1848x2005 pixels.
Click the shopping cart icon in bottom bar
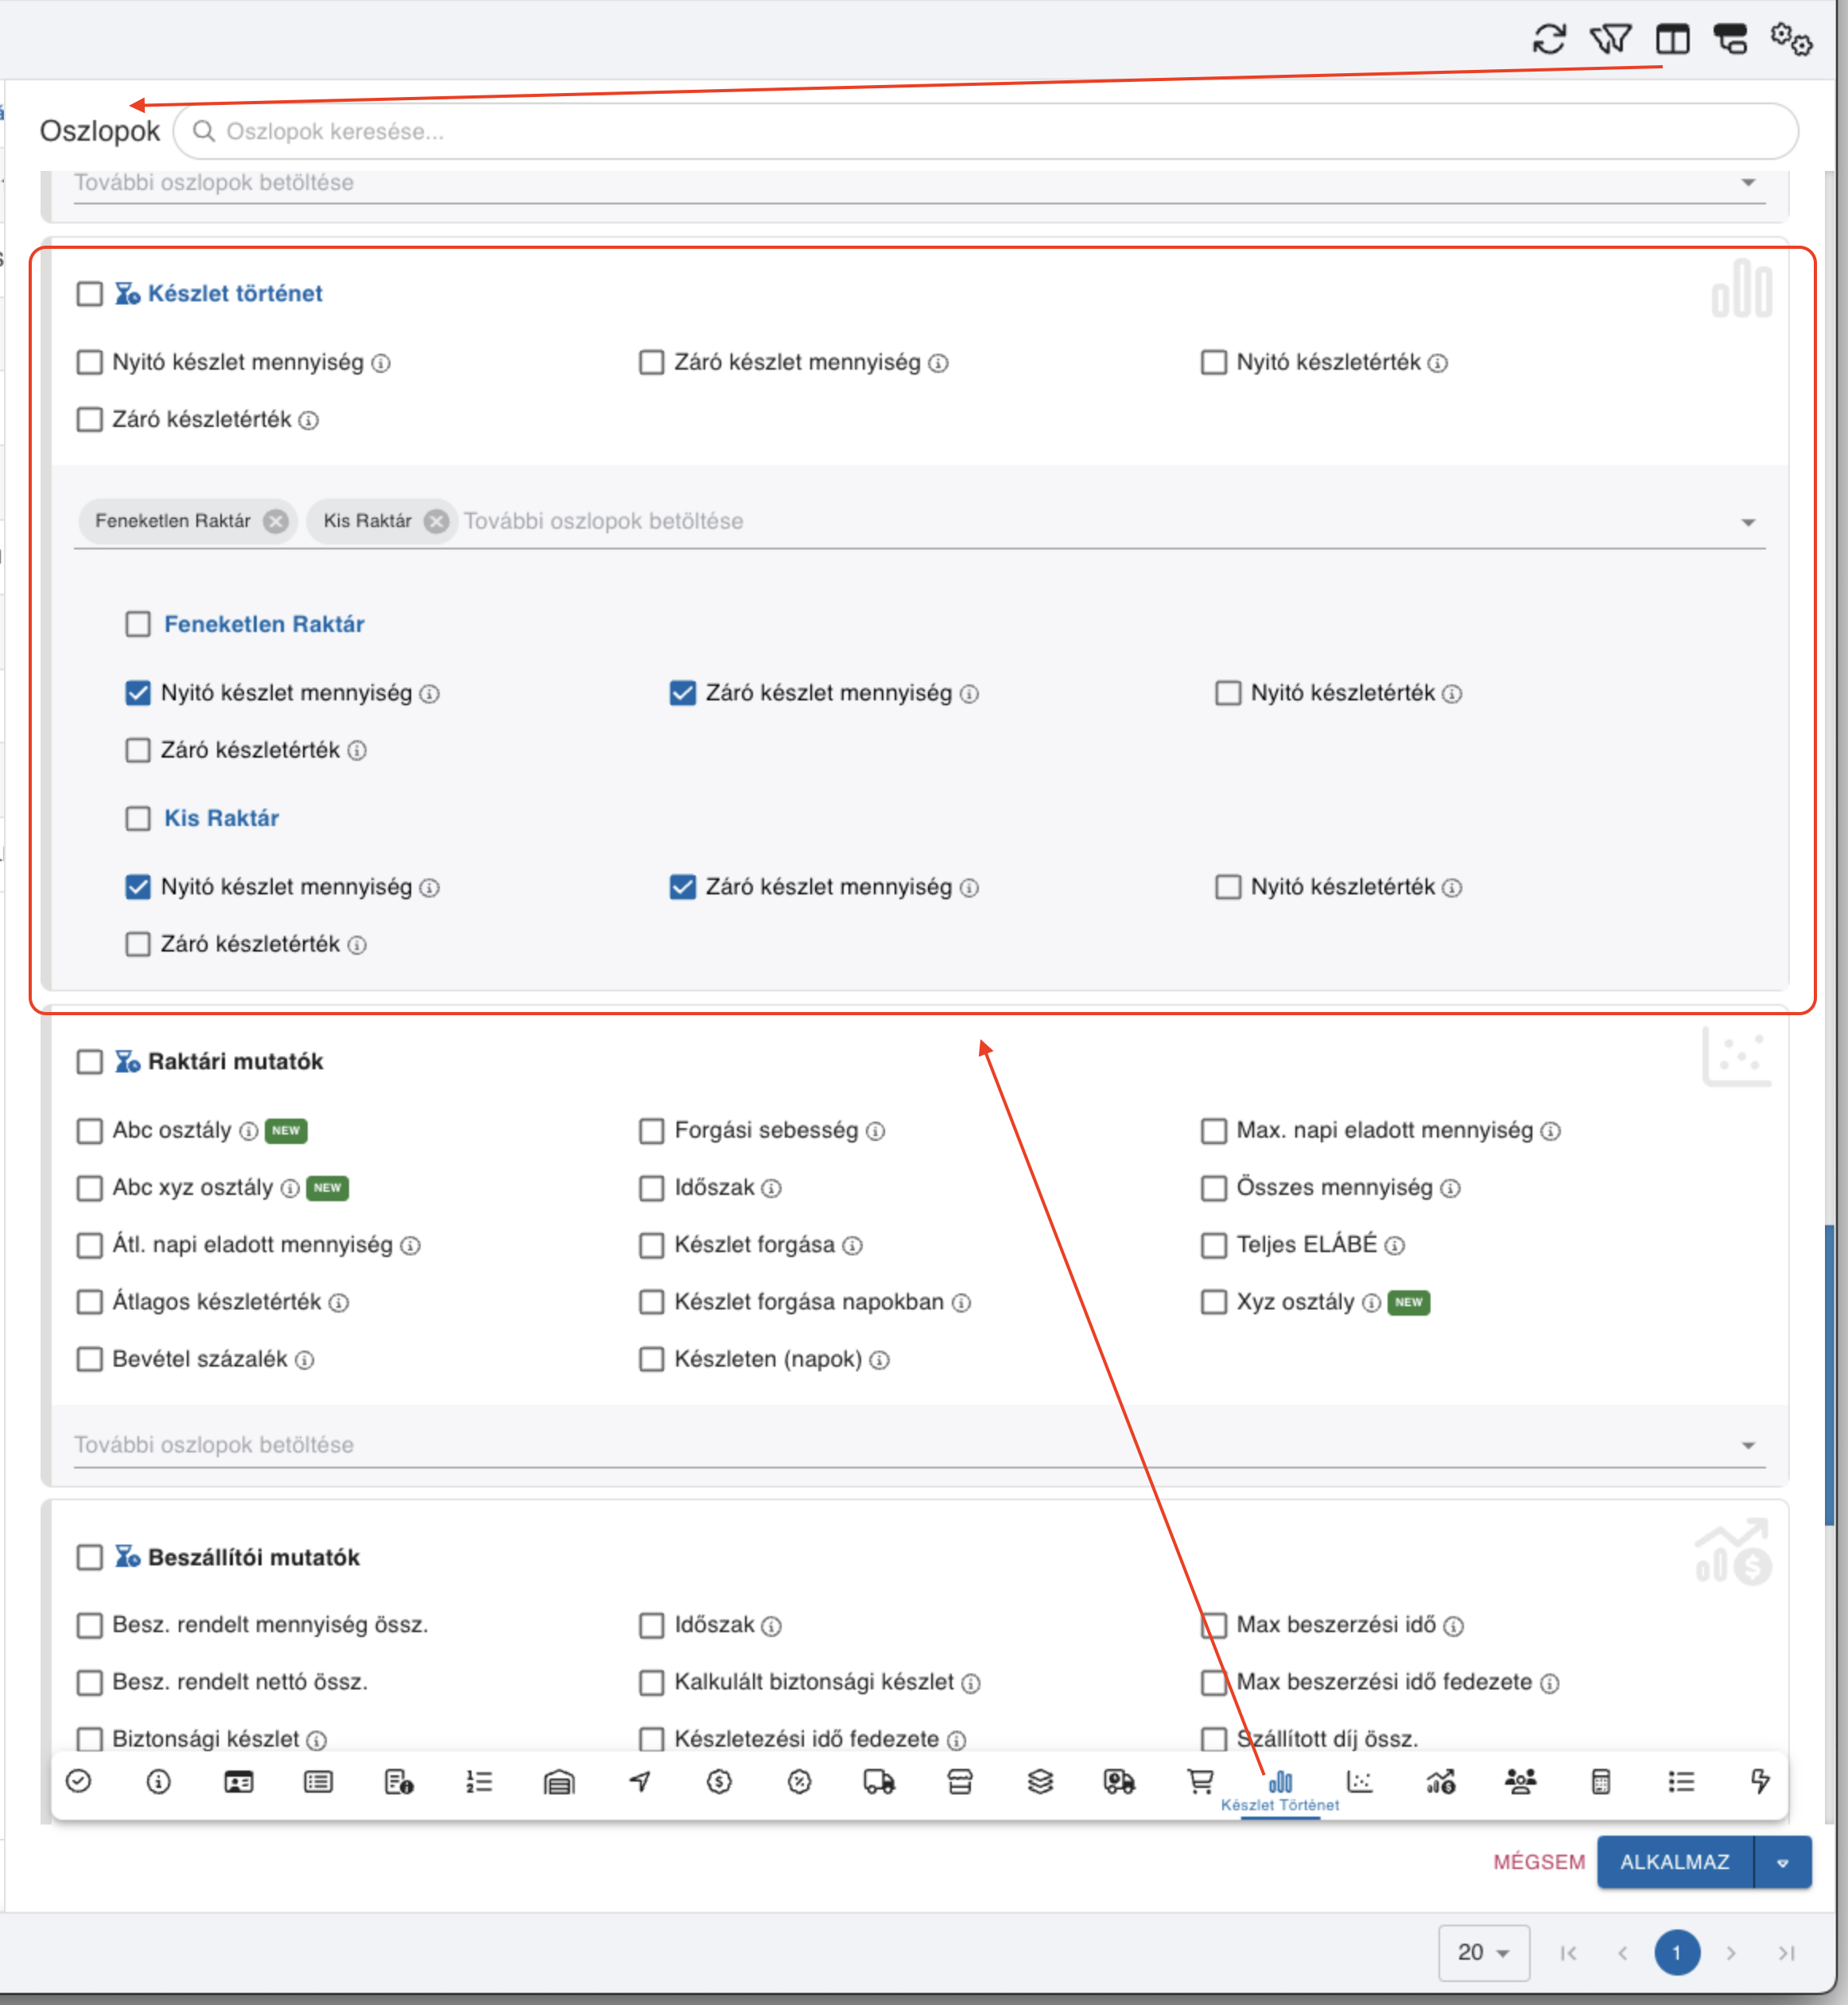click(1199, 1781)
